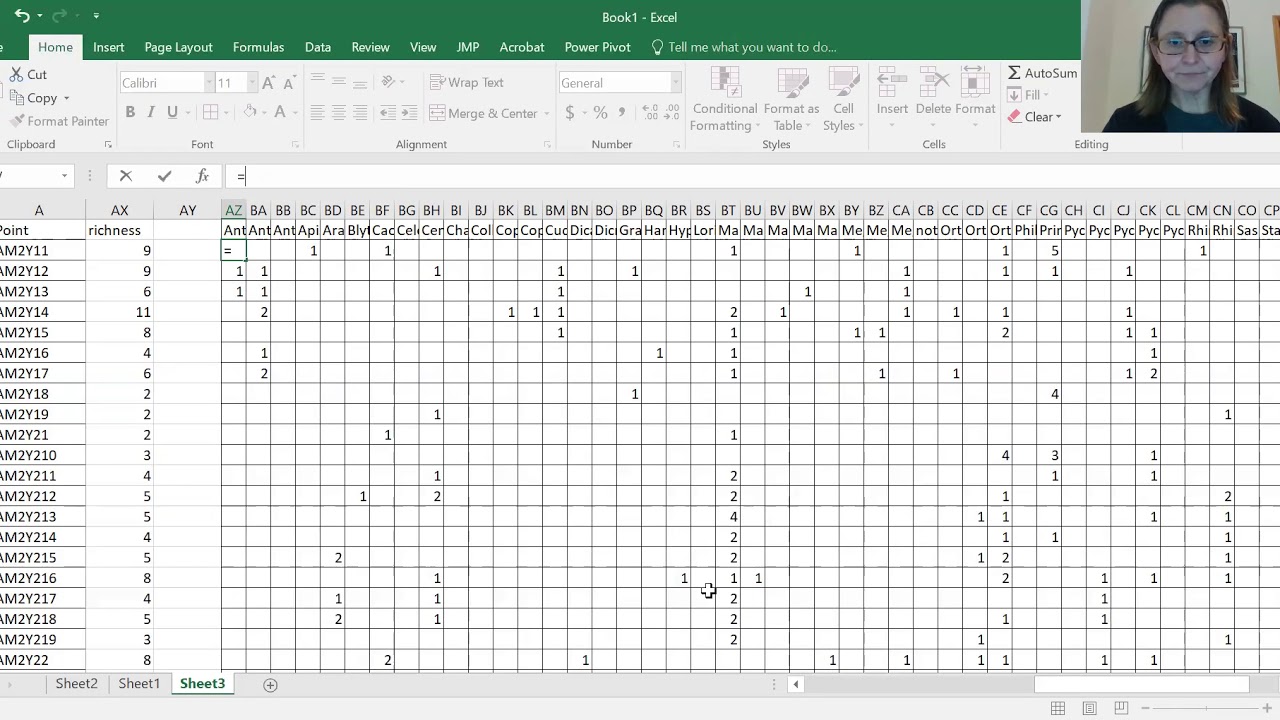Click the Font Color letter A
The height and width of the screenshot is (720, 1280).
[280, 113]
